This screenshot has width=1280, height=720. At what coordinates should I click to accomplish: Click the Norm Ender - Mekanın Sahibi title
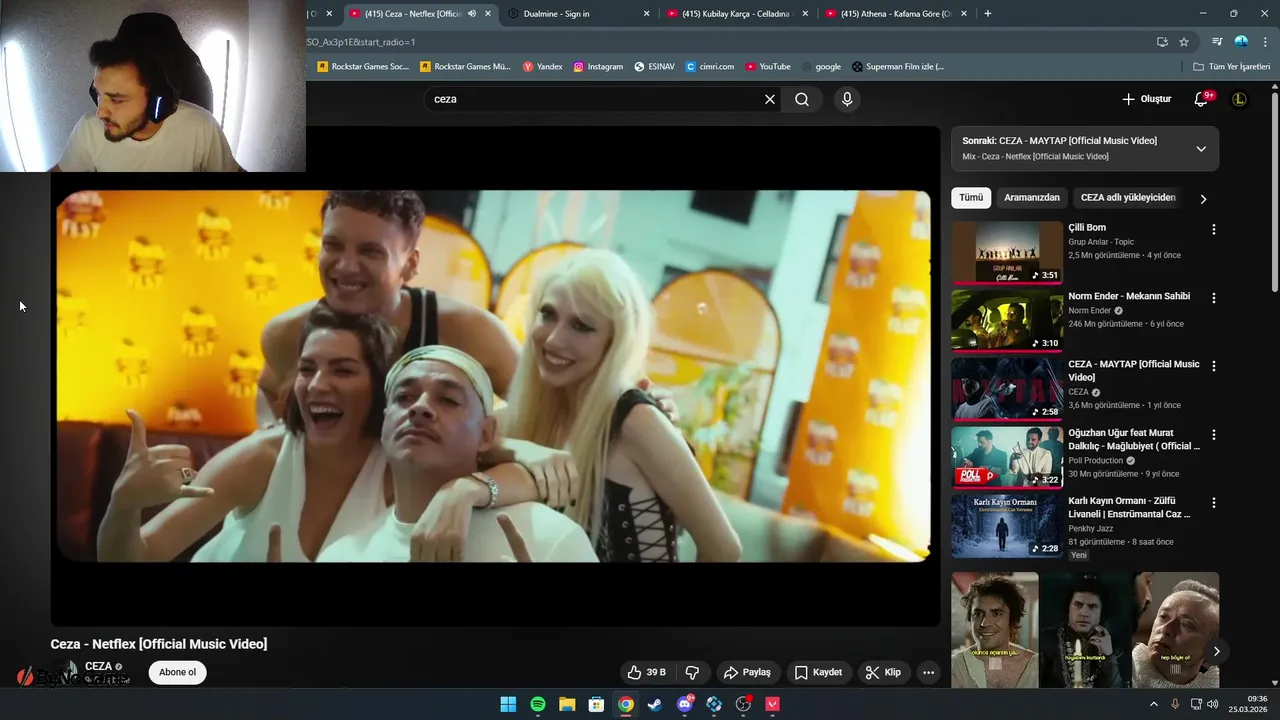(1129, 296)
